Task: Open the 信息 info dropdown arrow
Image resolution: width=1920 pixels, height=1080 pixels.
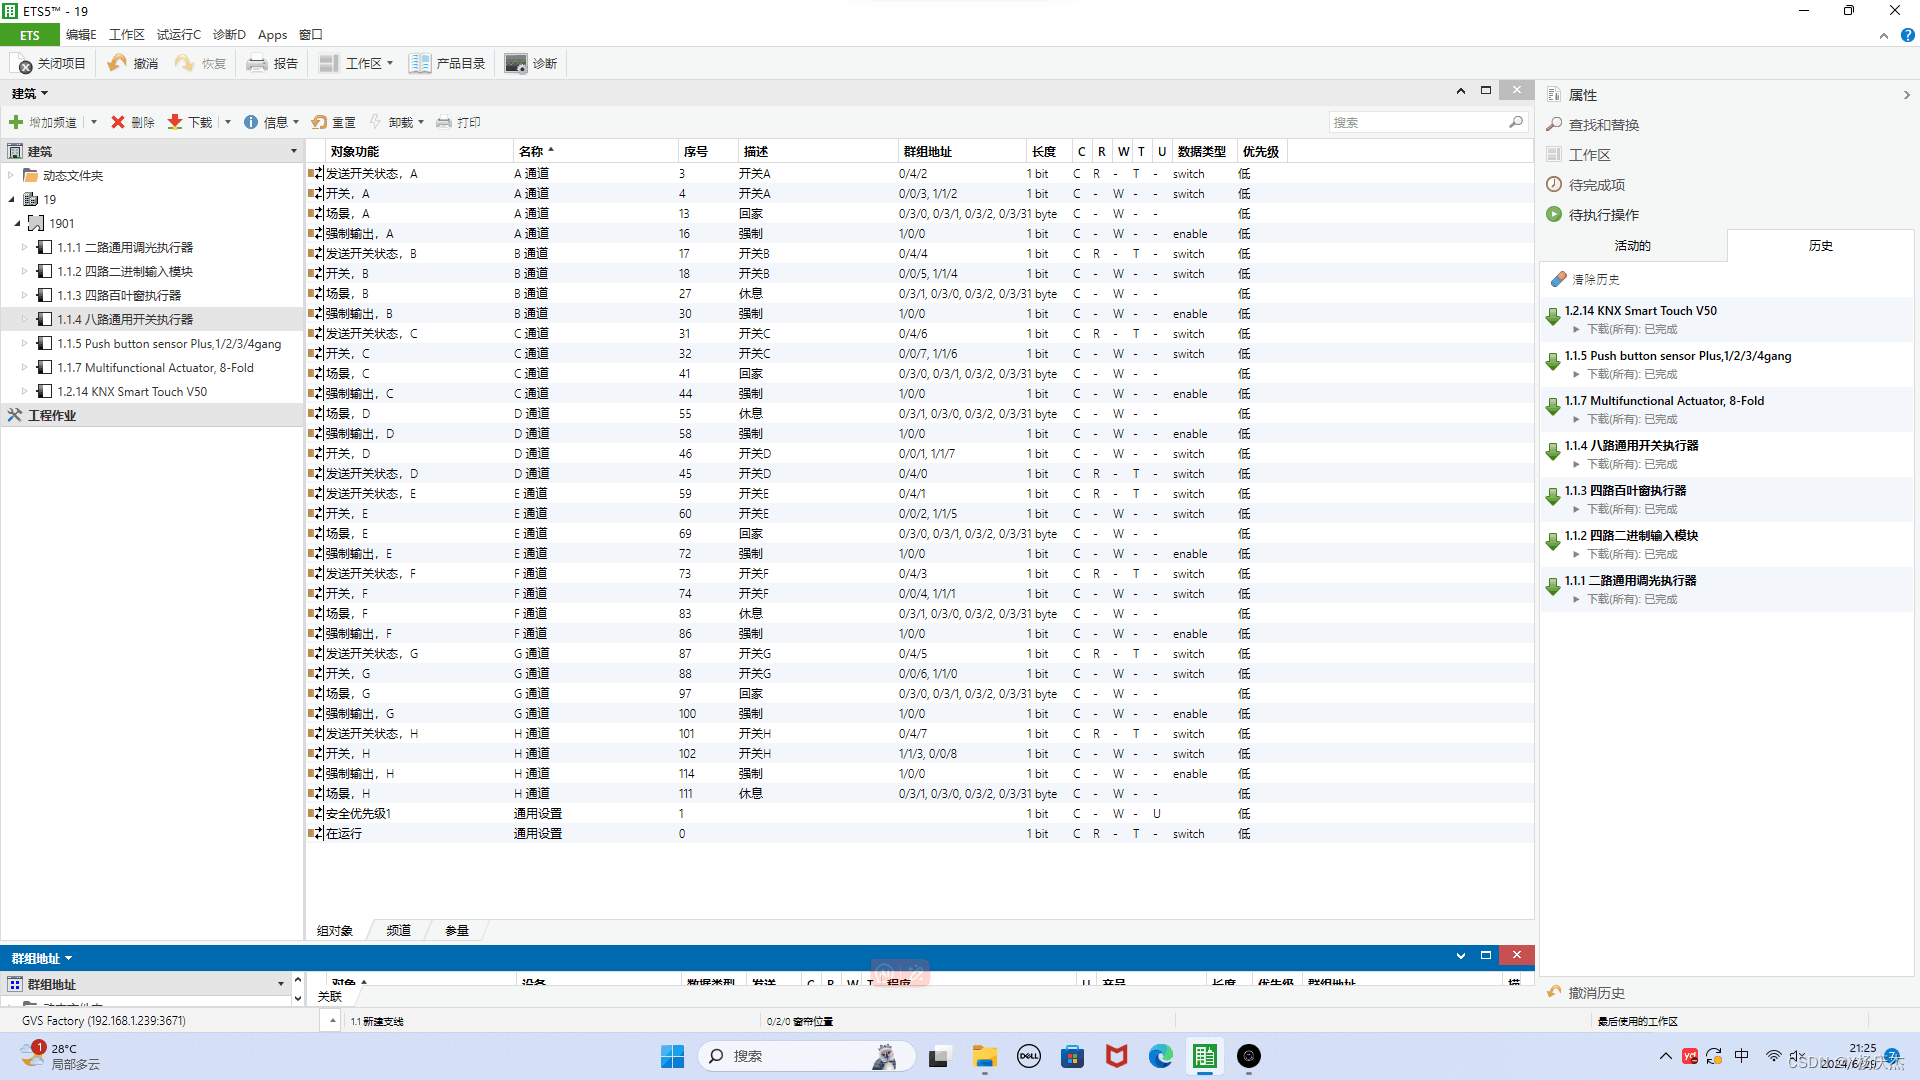Action: 297,122
